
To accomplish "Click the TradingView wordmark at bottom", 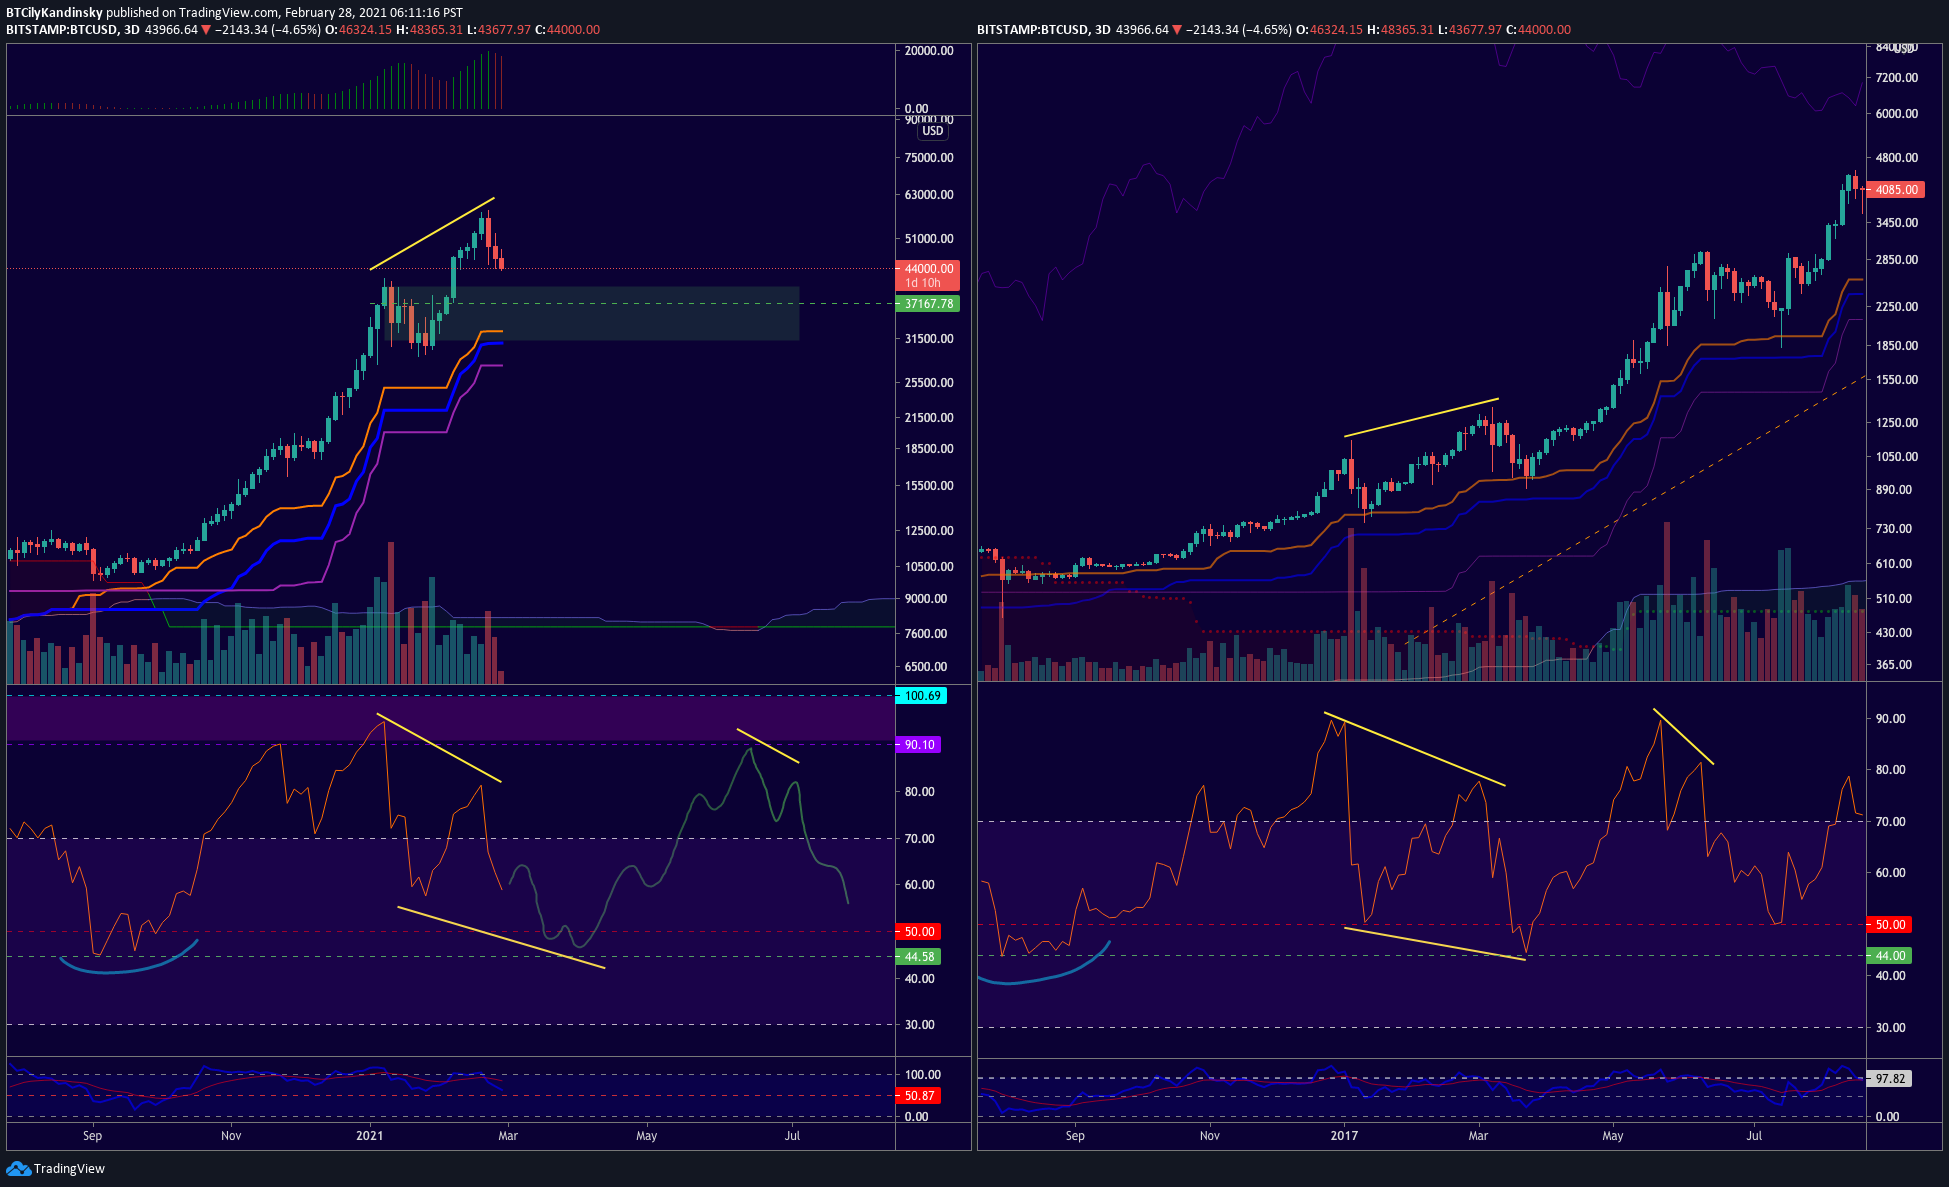I will (x=69, y=1168).
